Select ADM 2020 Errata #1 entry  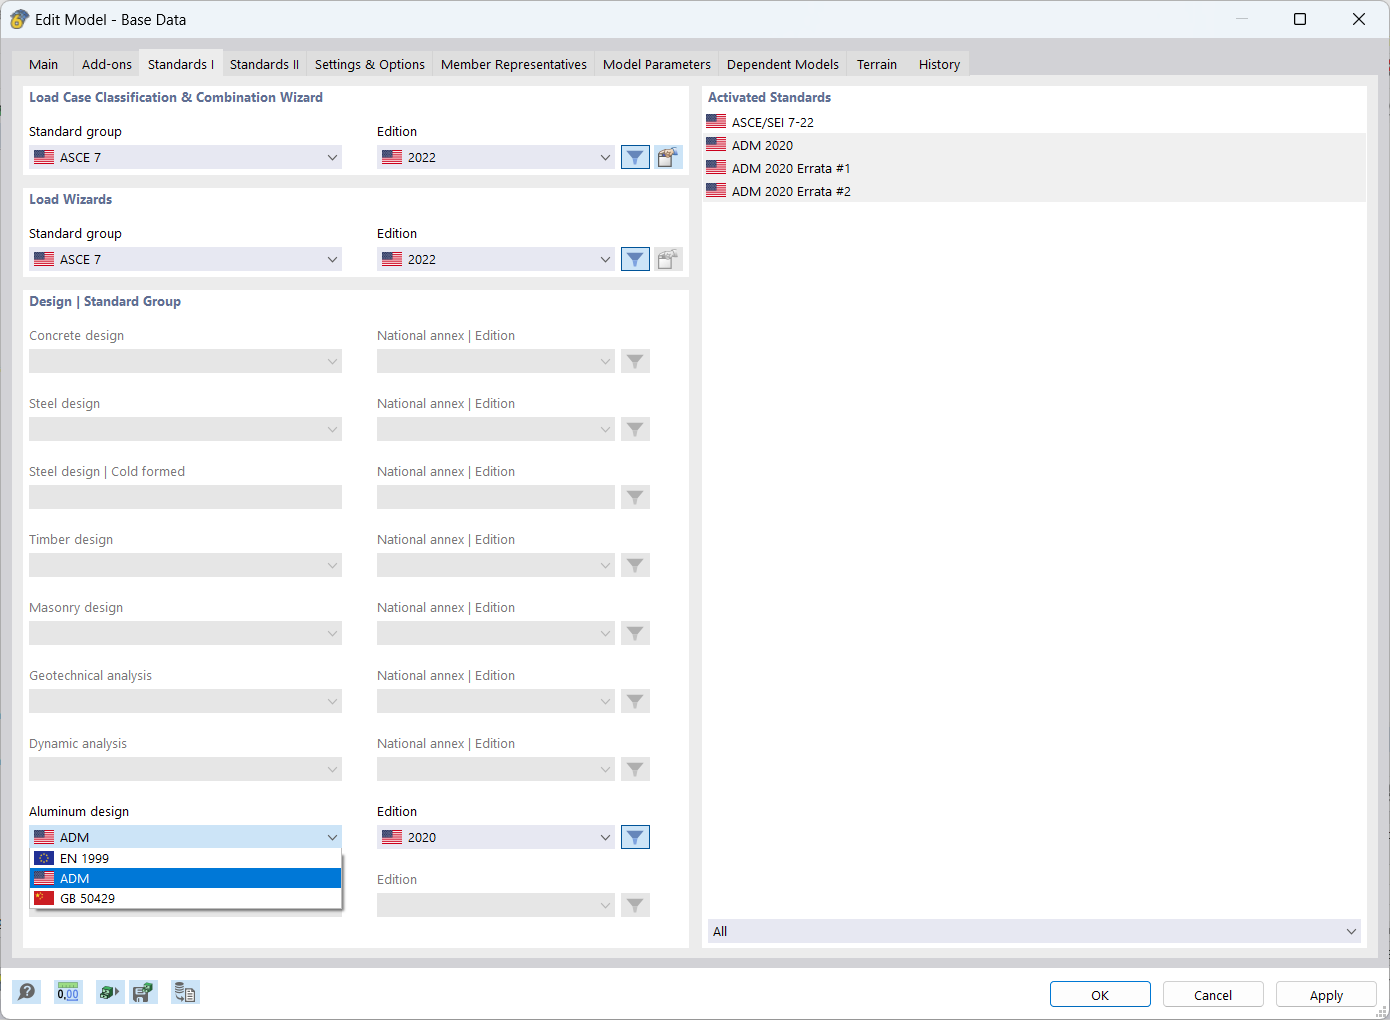1034,168
